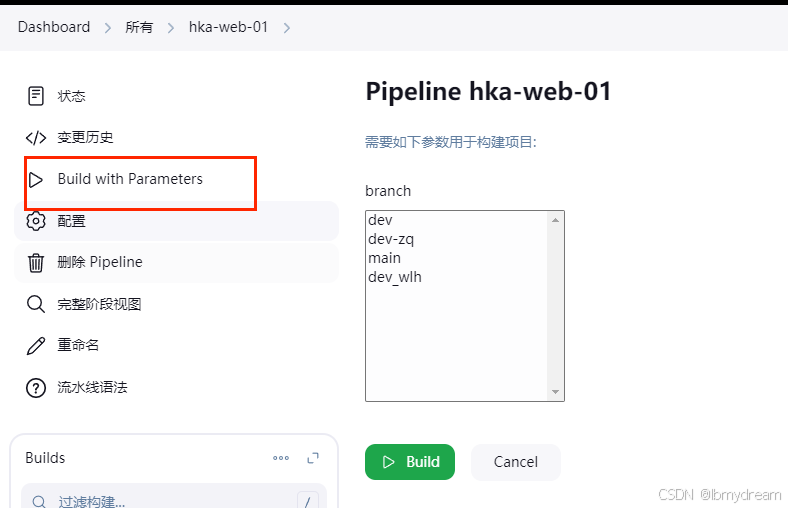The width and height of the screenshot is (788, 508).
Task: Go to the Dashboard breadcrumb link
Action: pyautogui.click(x=54, y=27)
